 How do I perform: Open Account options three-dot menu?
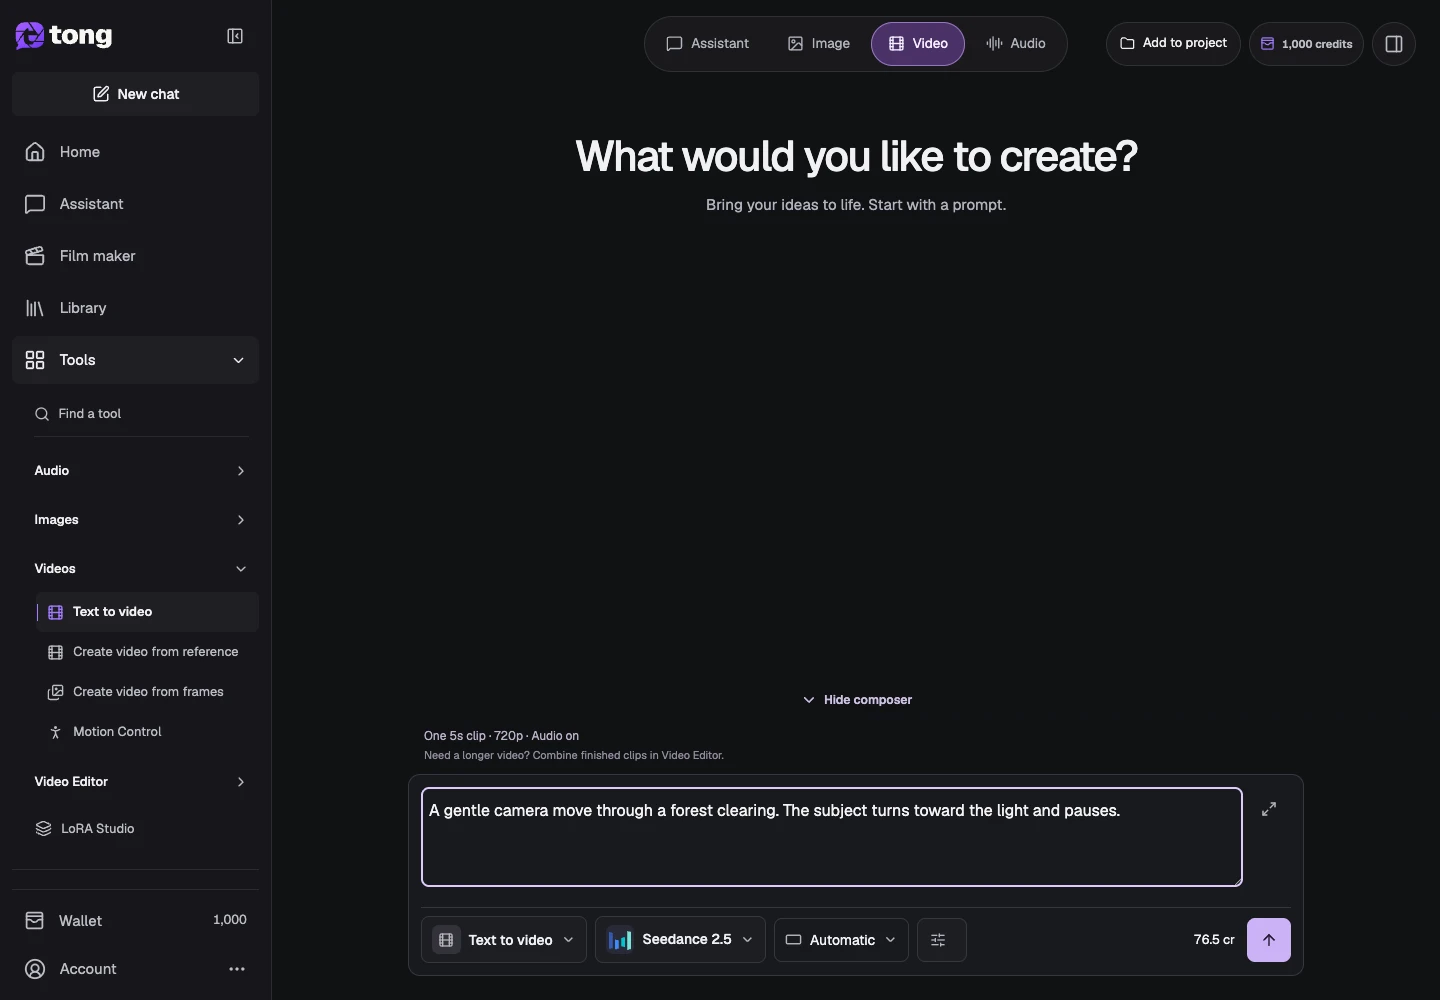(237, 969)
